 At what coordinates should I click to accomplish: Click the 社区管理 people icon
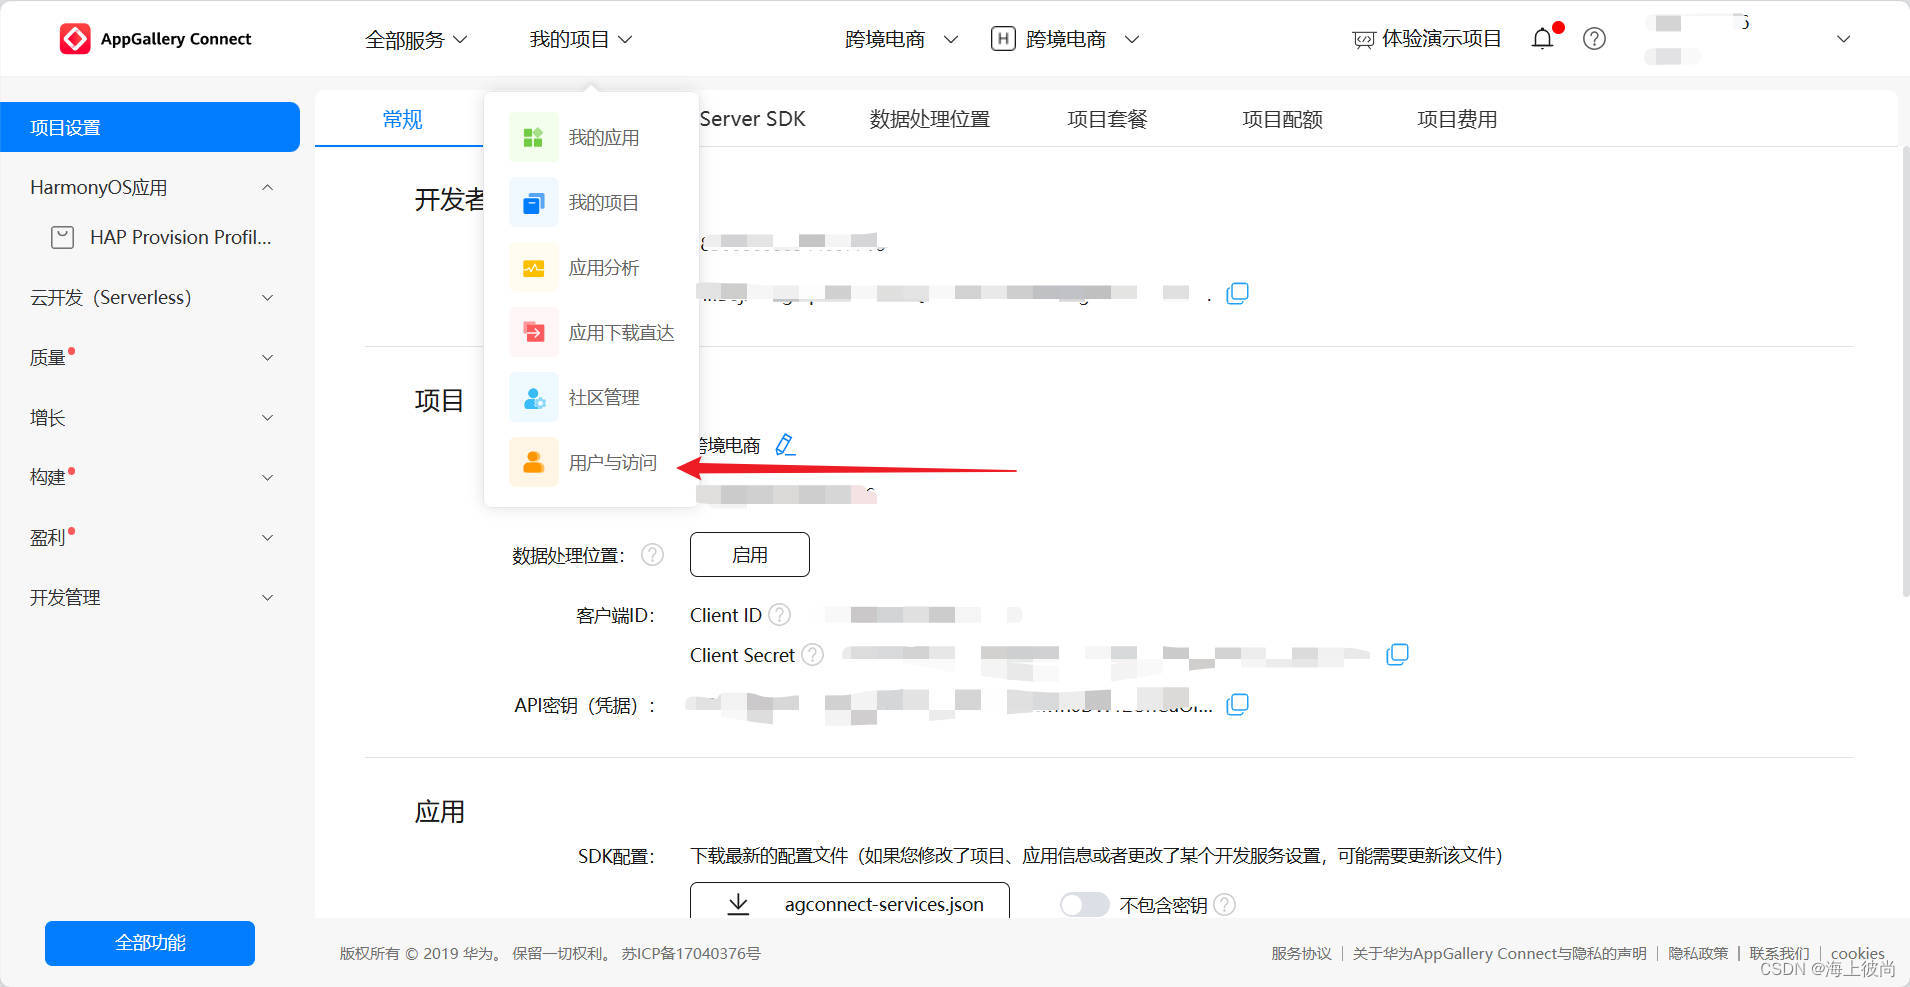(x=534, y=397)
